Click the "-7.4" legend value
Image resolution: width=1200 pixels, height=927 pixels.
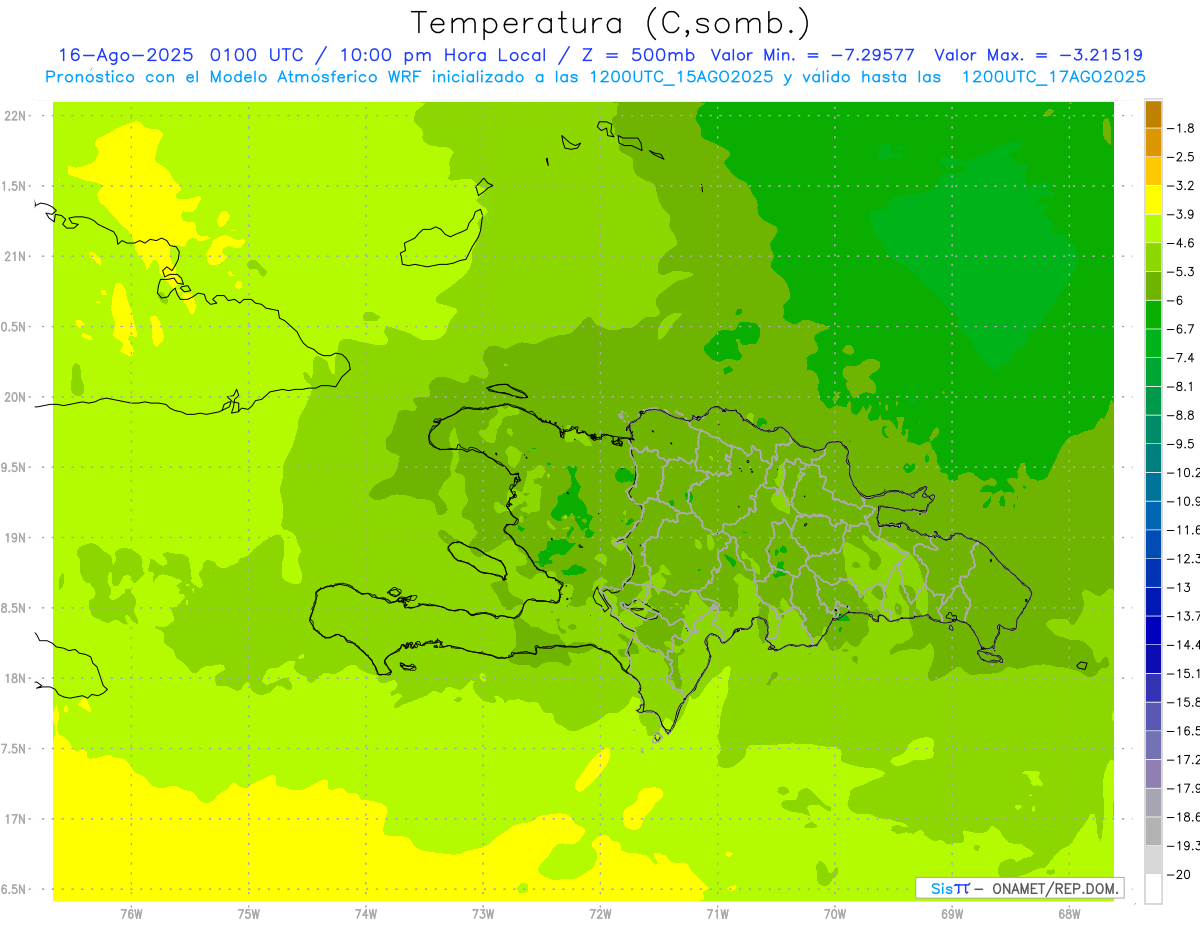(1181, 358)
